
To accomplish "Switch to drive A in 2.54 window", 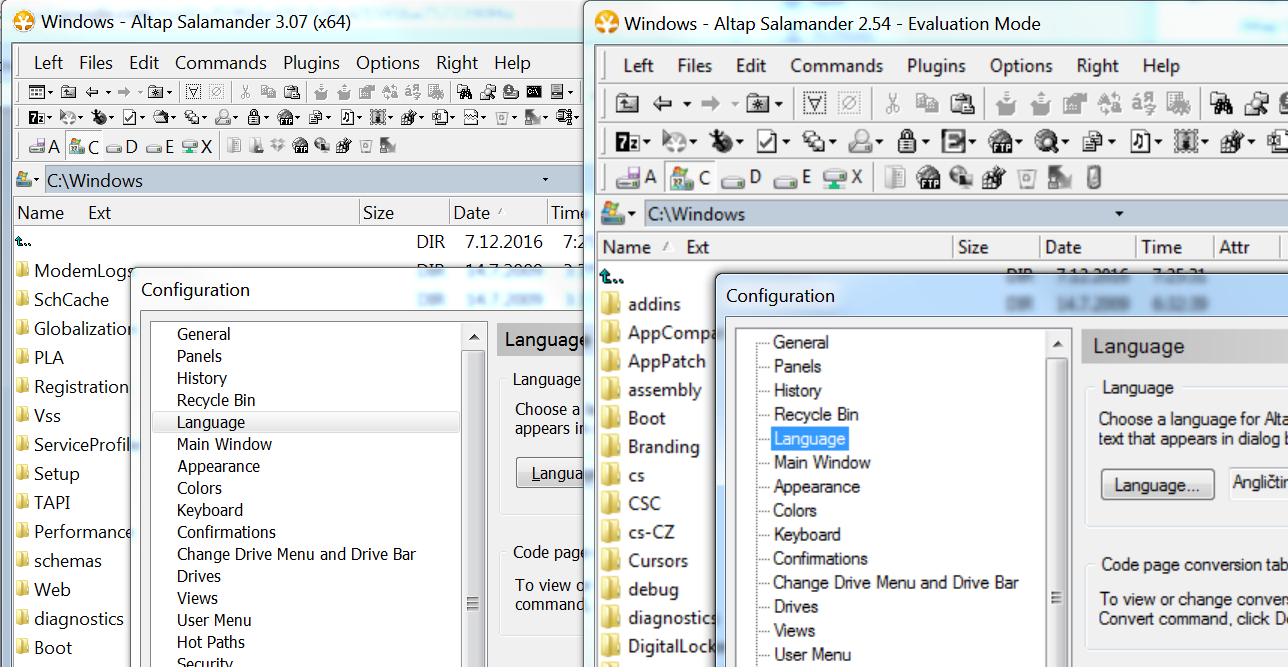I will coord(637,178).
